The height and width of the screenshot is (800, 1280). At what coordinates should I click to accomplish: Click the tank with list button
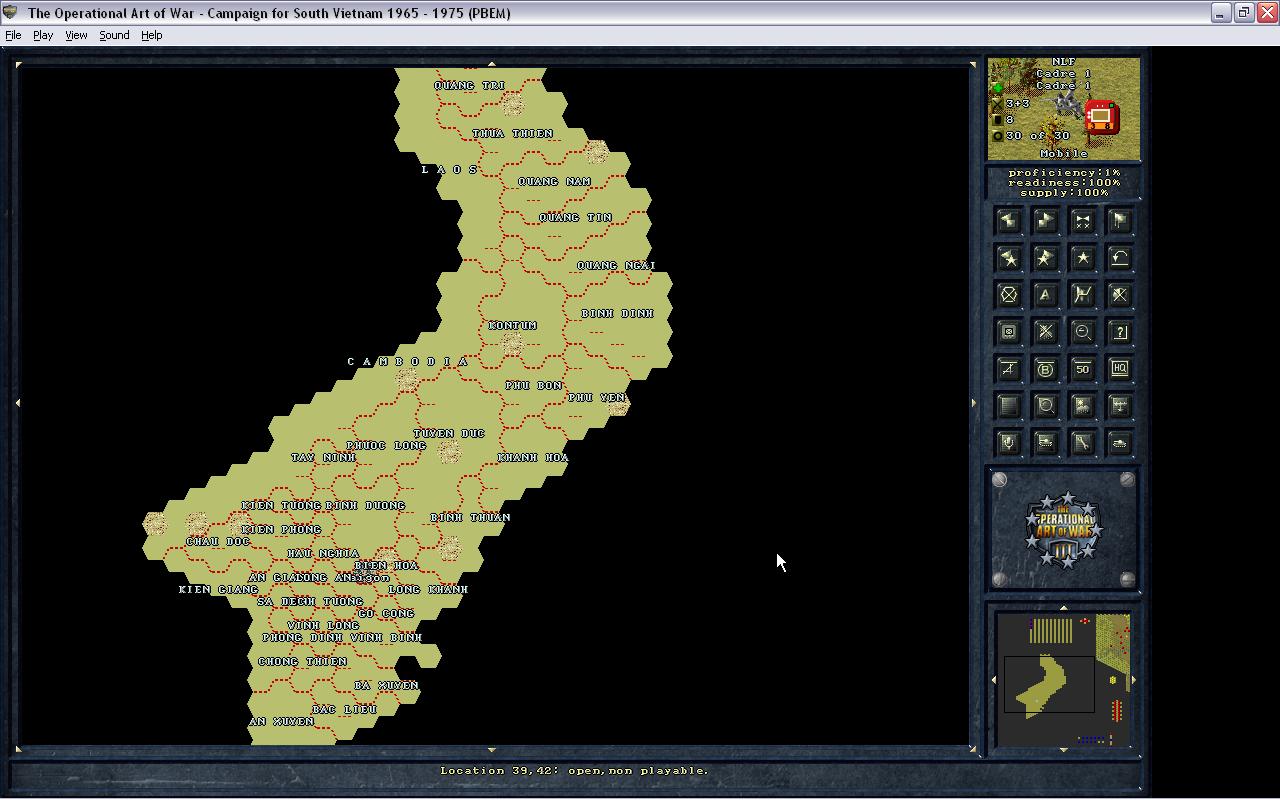(1045, 443)
